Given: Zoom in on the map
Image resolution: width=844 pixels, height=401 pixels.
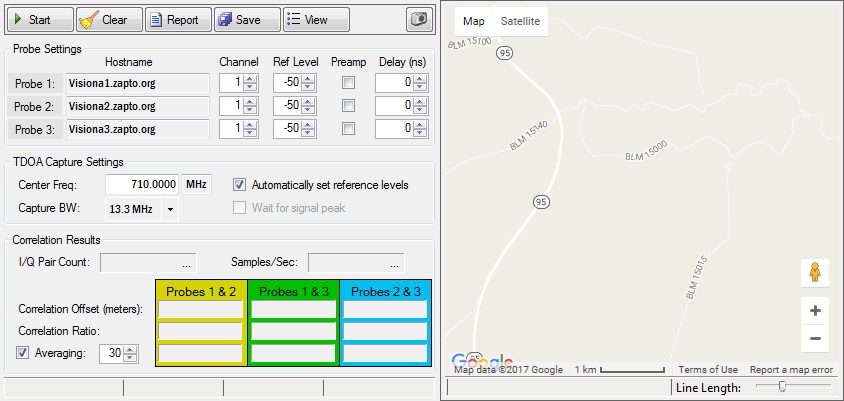Looking at the screenshot, I should click(x=815, y=311).
